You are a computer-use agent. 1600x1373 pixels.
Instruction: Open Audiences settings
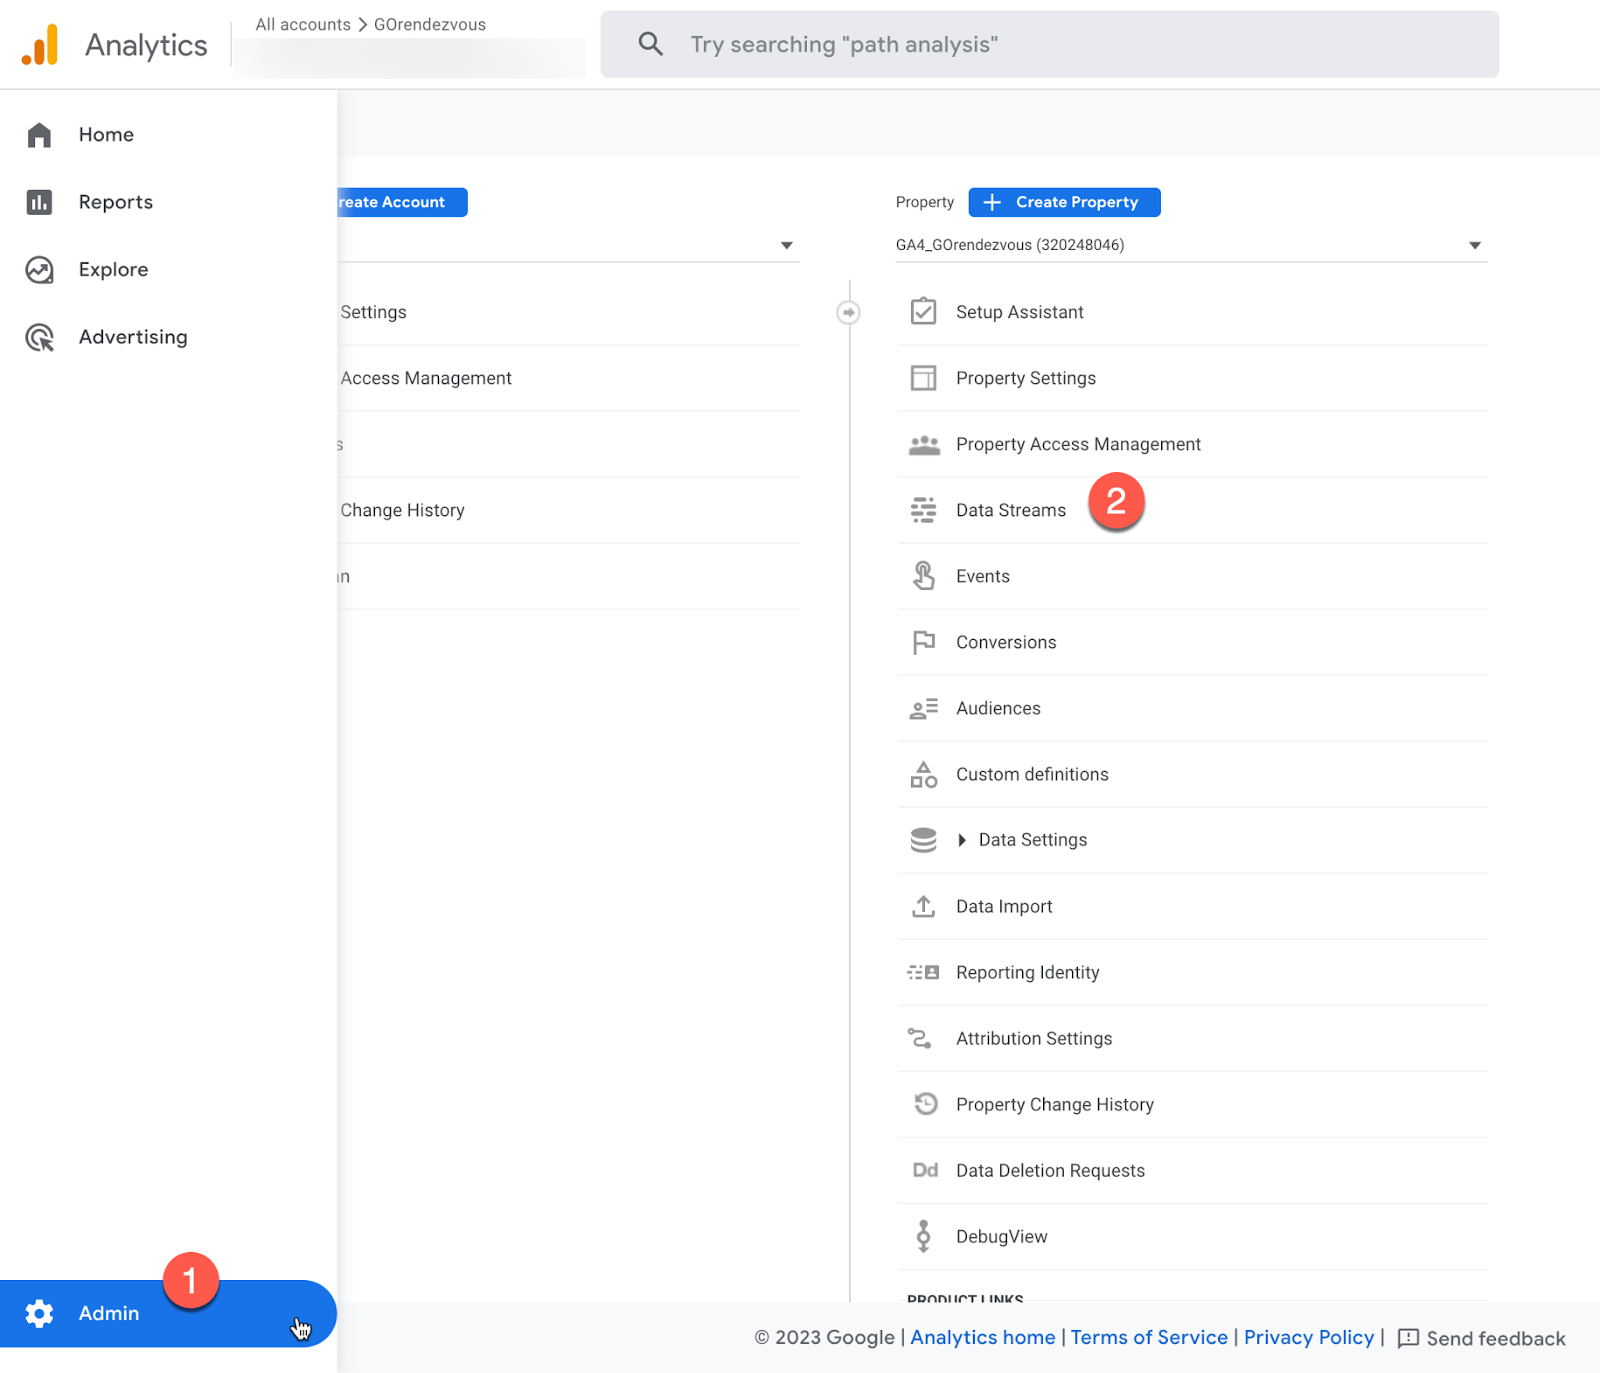click(x=1192, y=708)
